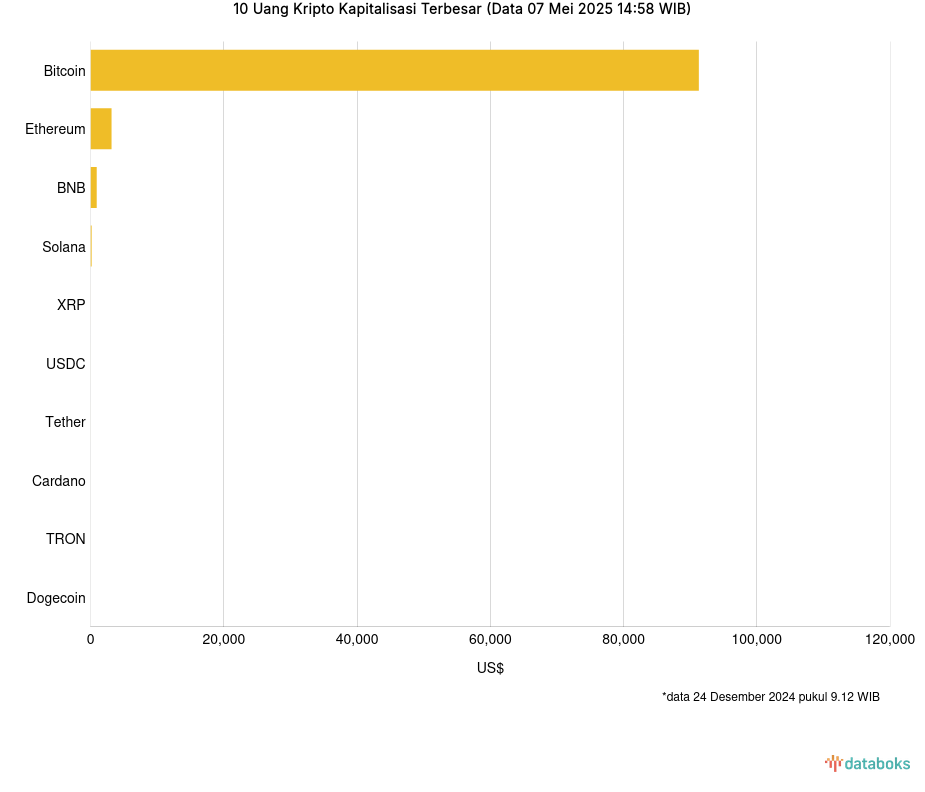
Task: Click the small BNB bar
Action: (x=94, y=188)
